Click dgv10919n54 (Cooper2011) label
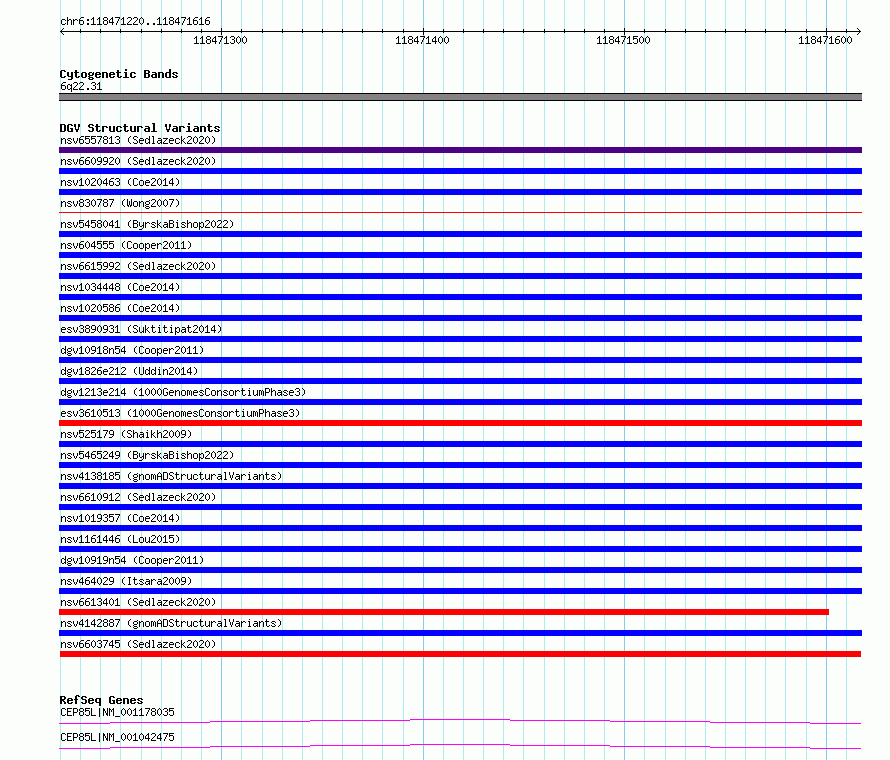The image size is (890, 760). click(132, 560)
